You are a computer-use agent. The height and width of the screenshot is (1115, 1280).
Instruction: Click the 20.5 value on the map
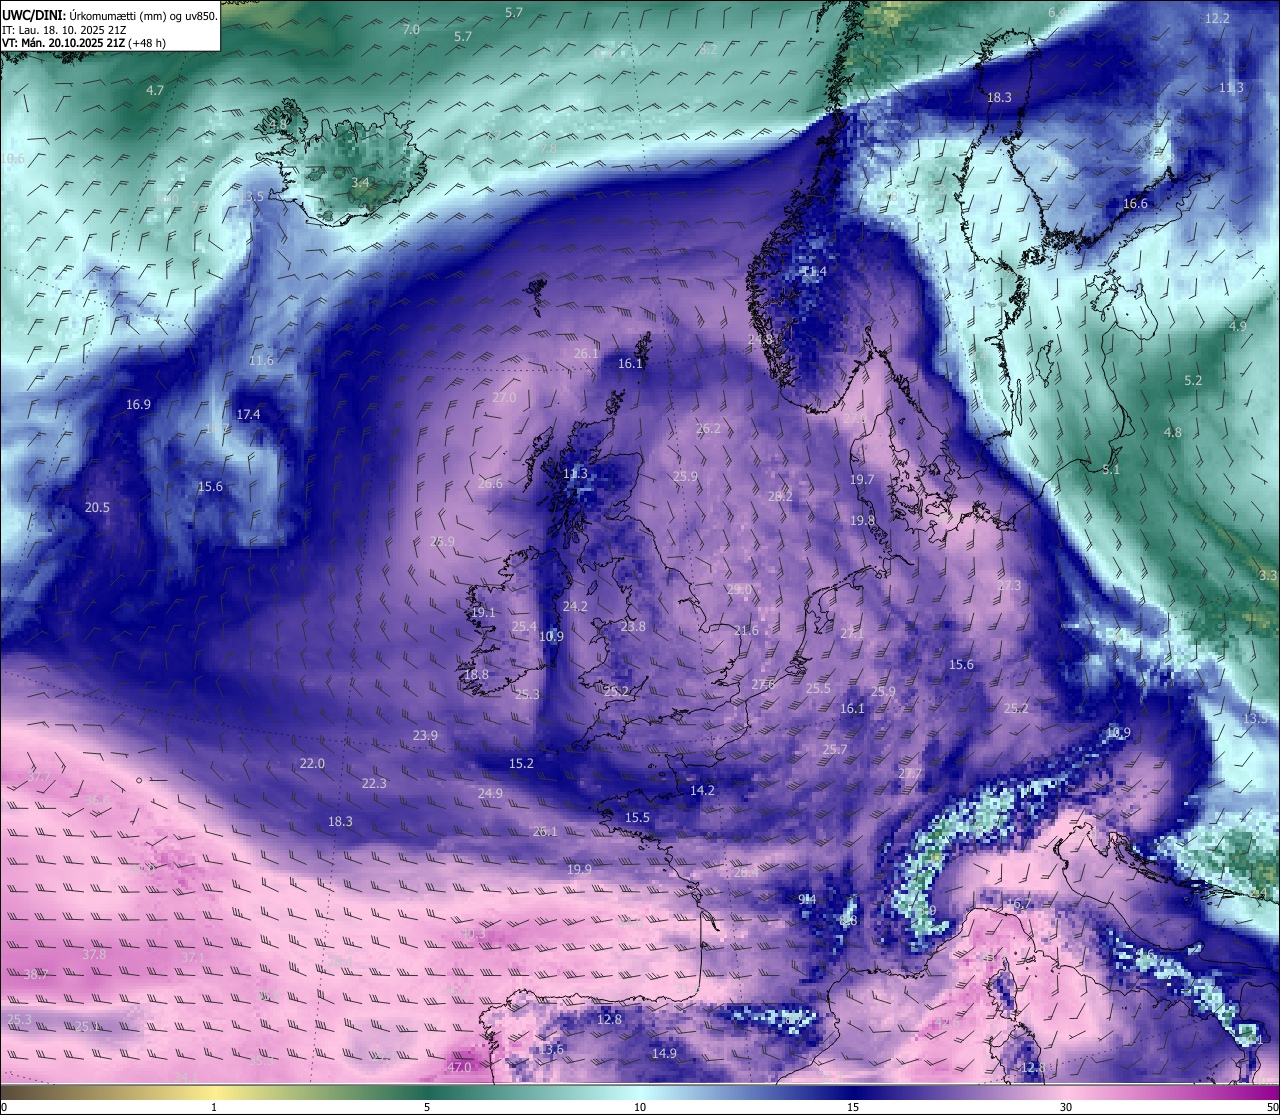[x=97, y=507]
